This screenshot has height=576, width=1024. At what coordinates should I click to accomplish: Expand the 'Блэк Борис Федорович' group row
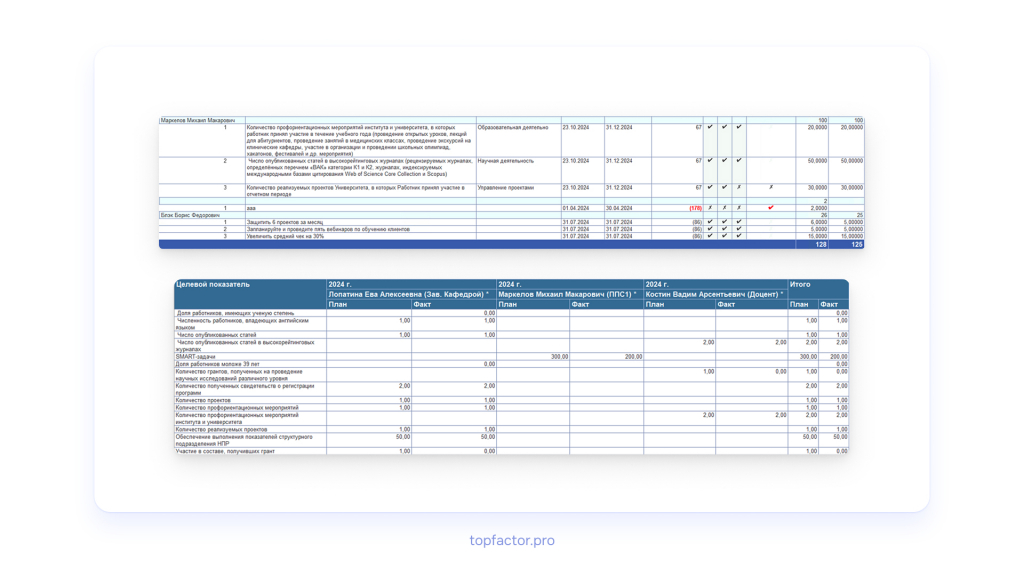(511, 215)
